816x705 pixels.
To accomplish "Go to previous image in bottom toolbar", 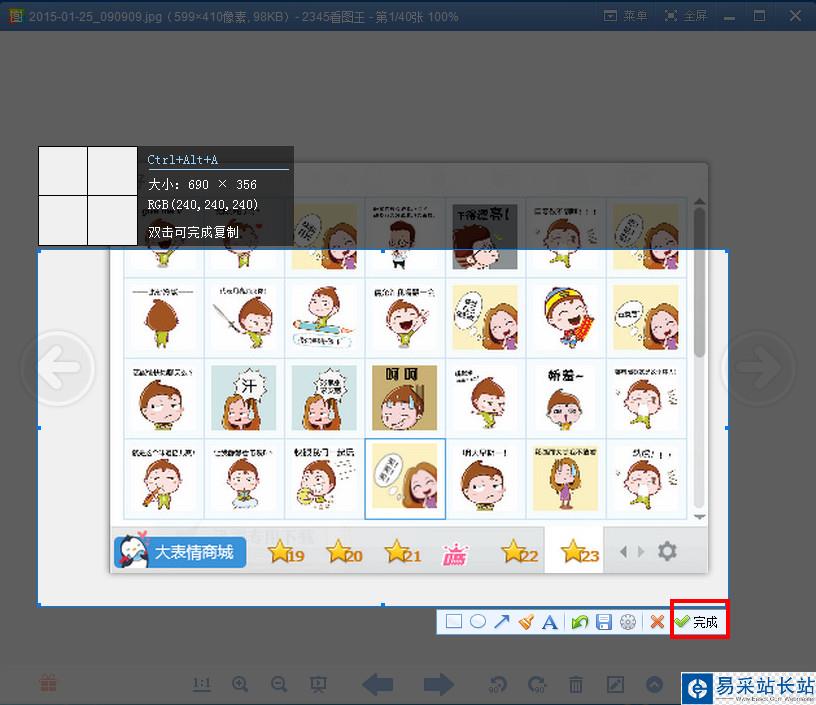I will [378, 684].
